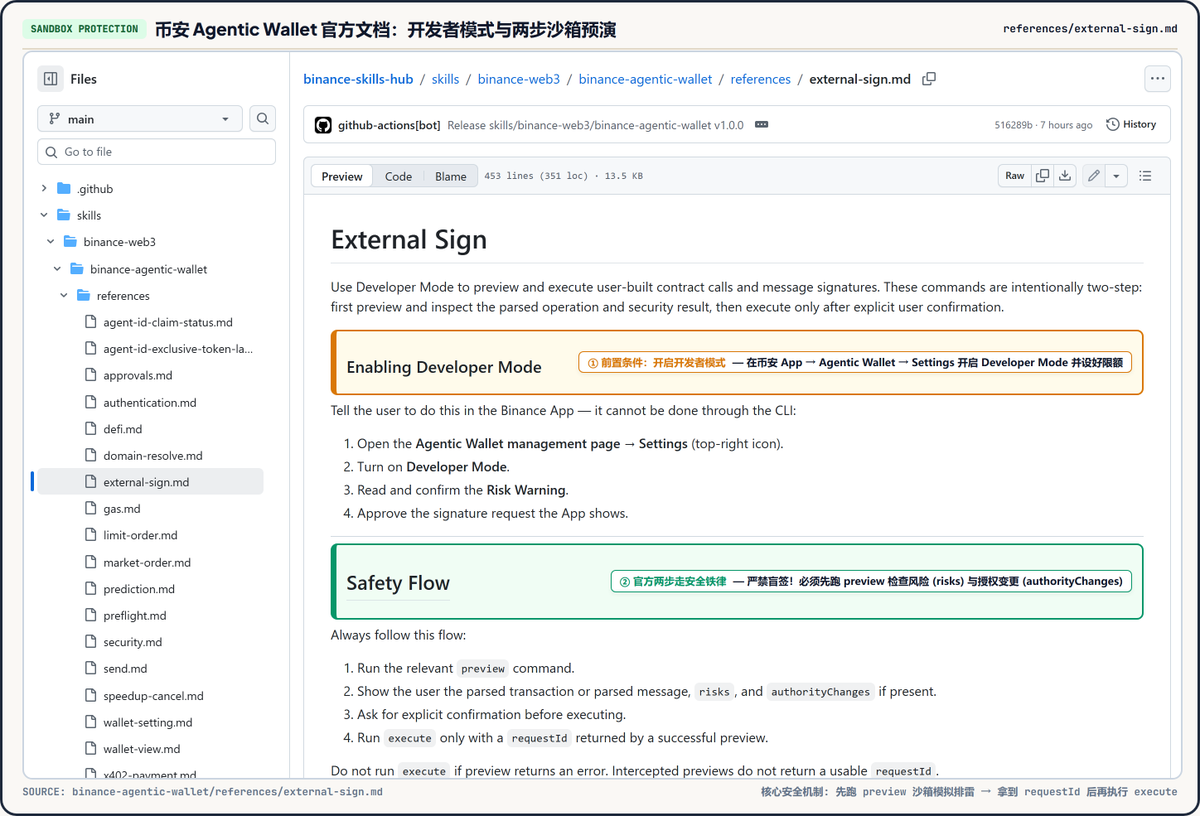The width and height of the screenshot is (1200, 816).
Task: Focus the Go to file search field
Action: 156,152
